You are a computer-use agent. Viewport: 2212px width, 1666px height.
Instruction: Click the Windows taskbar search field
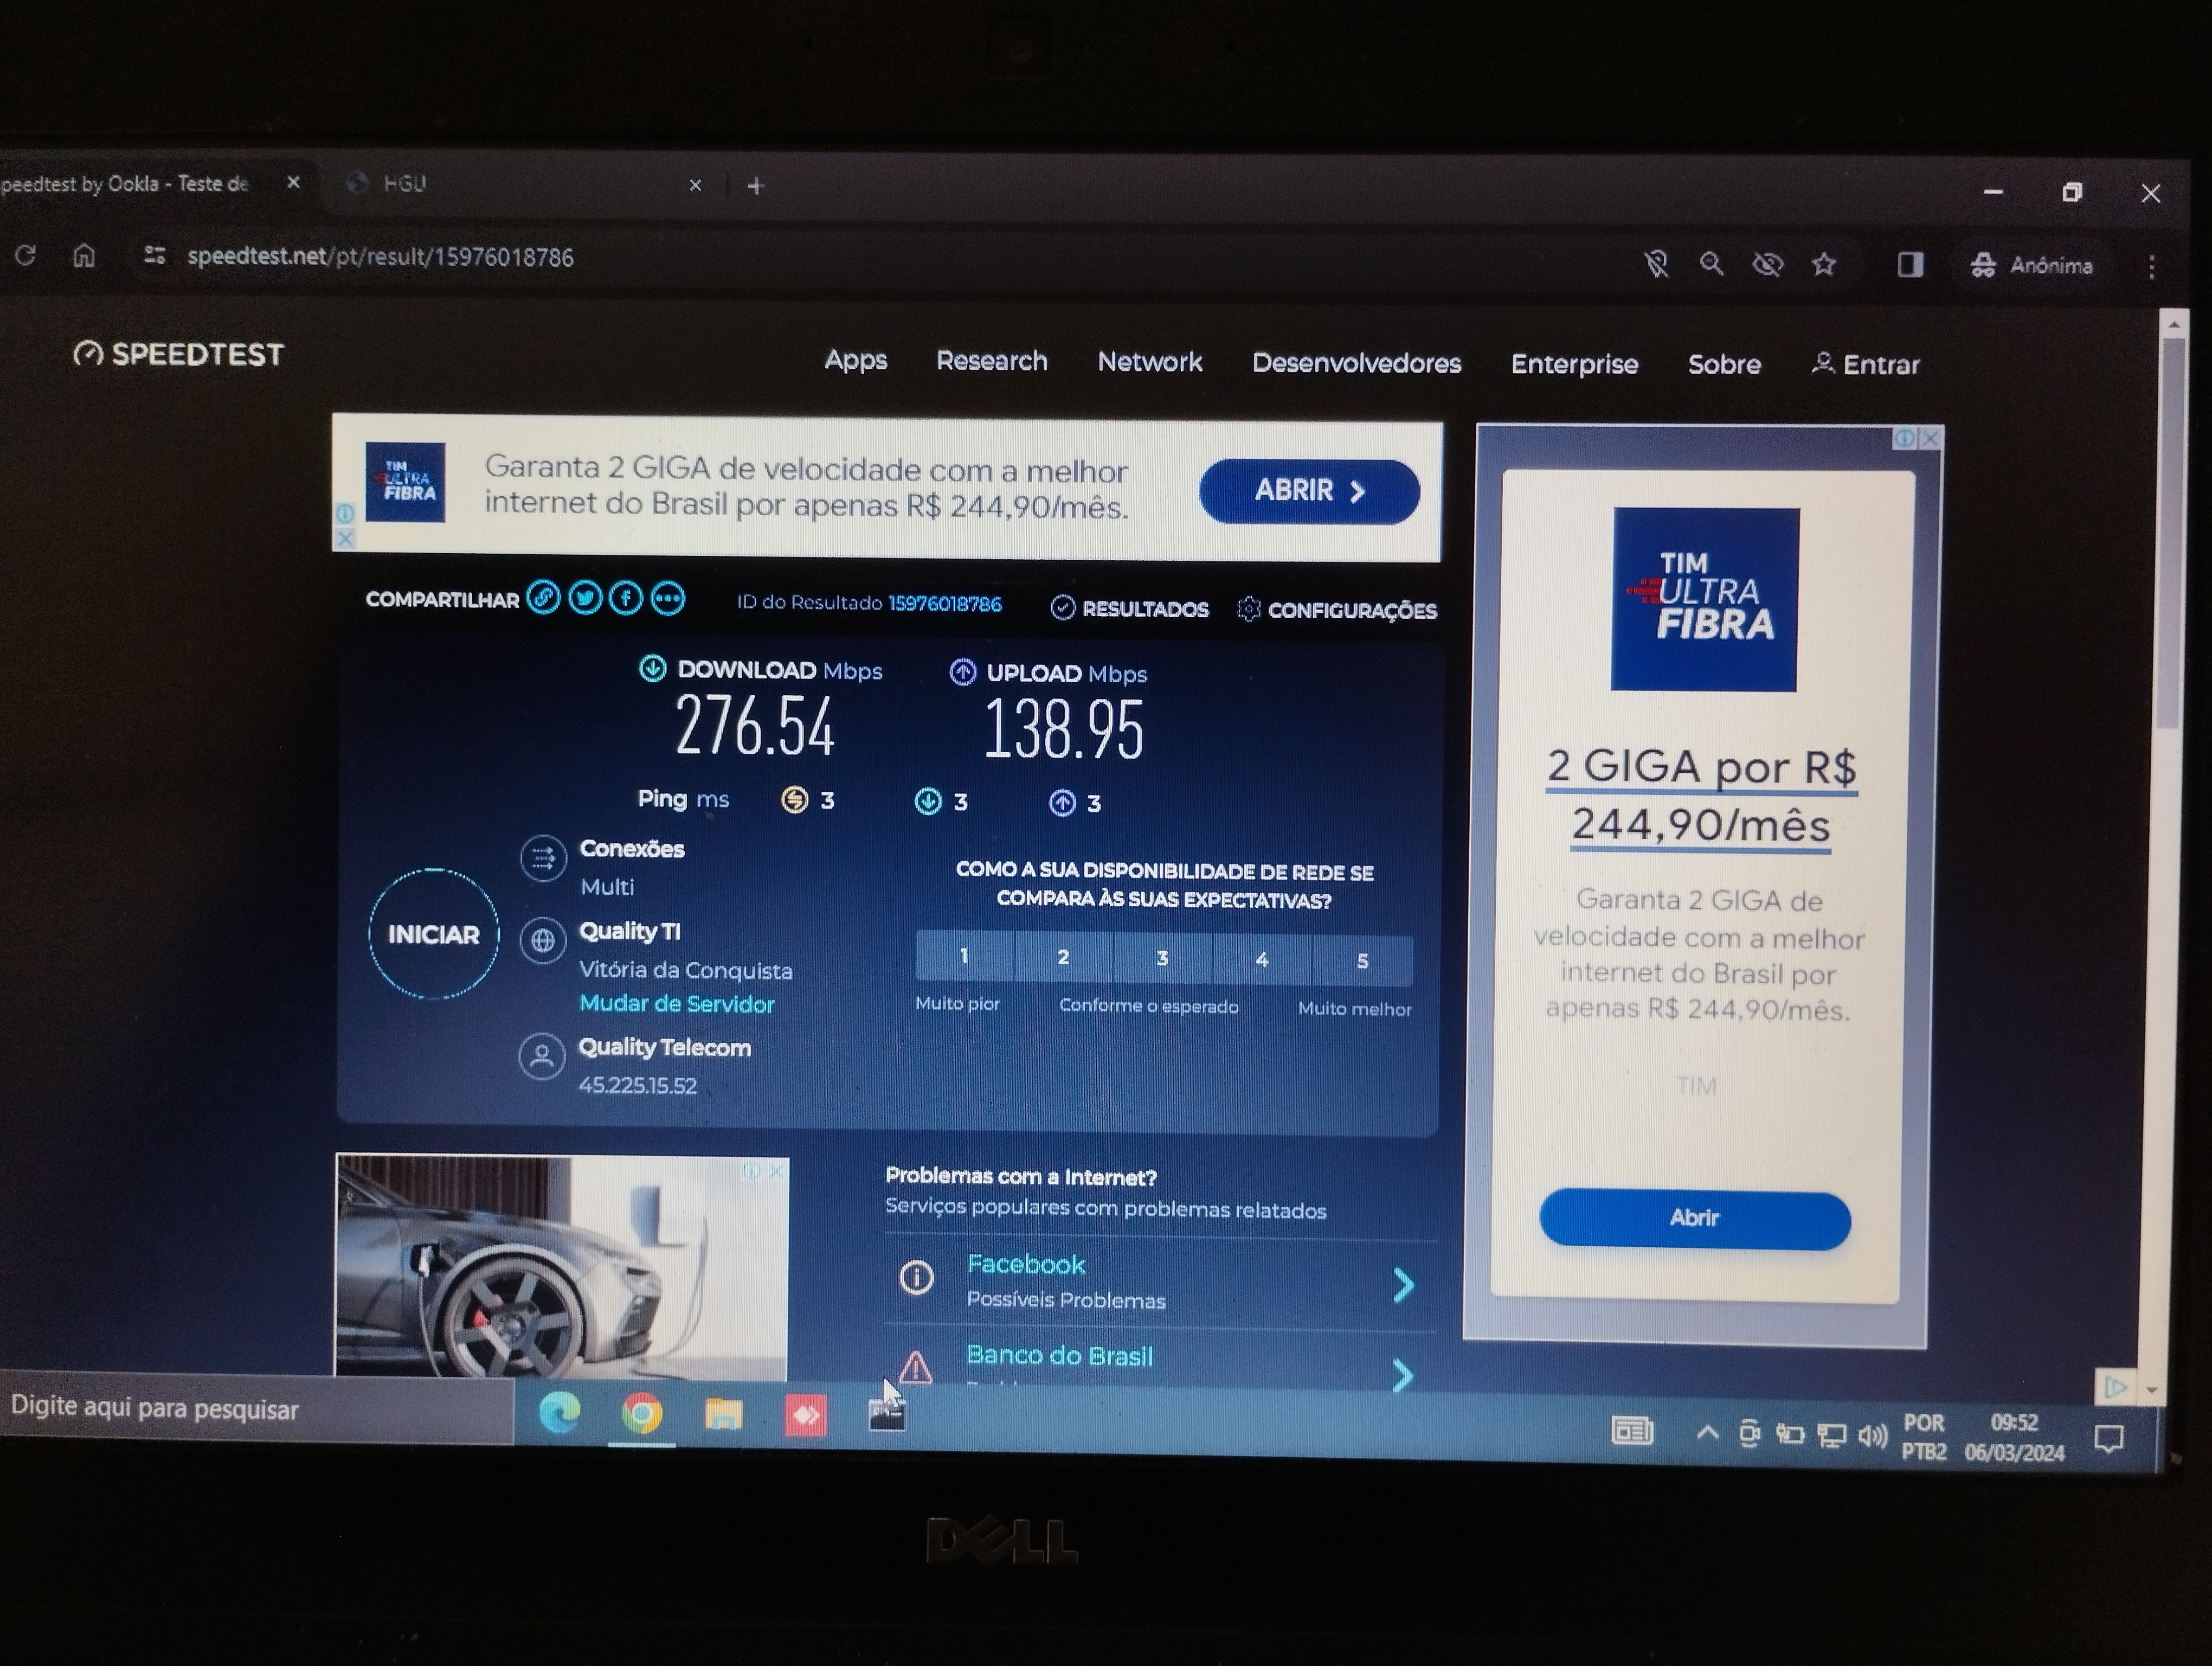click(x=250, y=1409)
